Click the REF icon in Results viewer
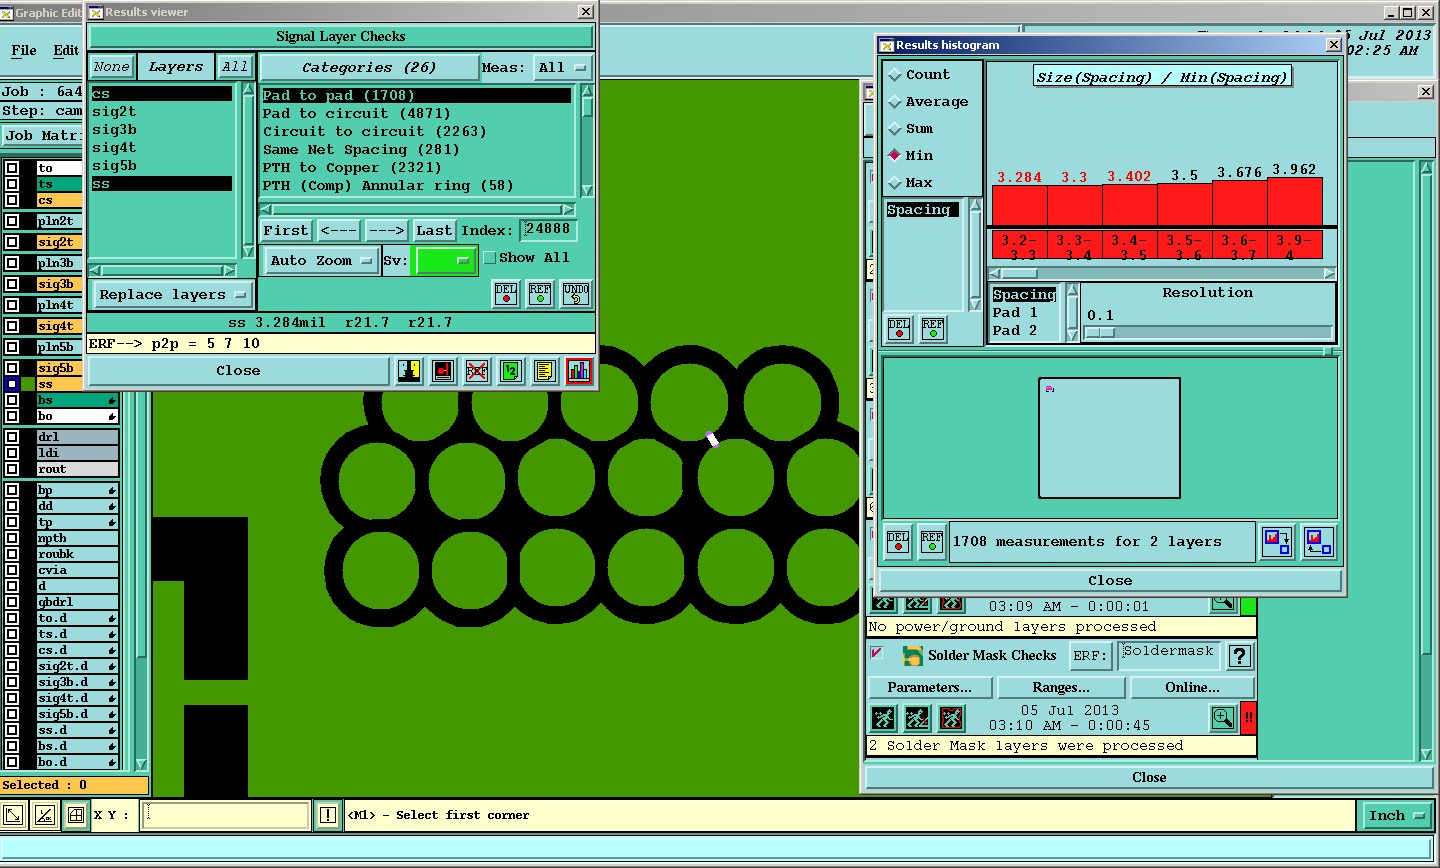The height and width of the screenshot is (868, 1440). [540, 293]
